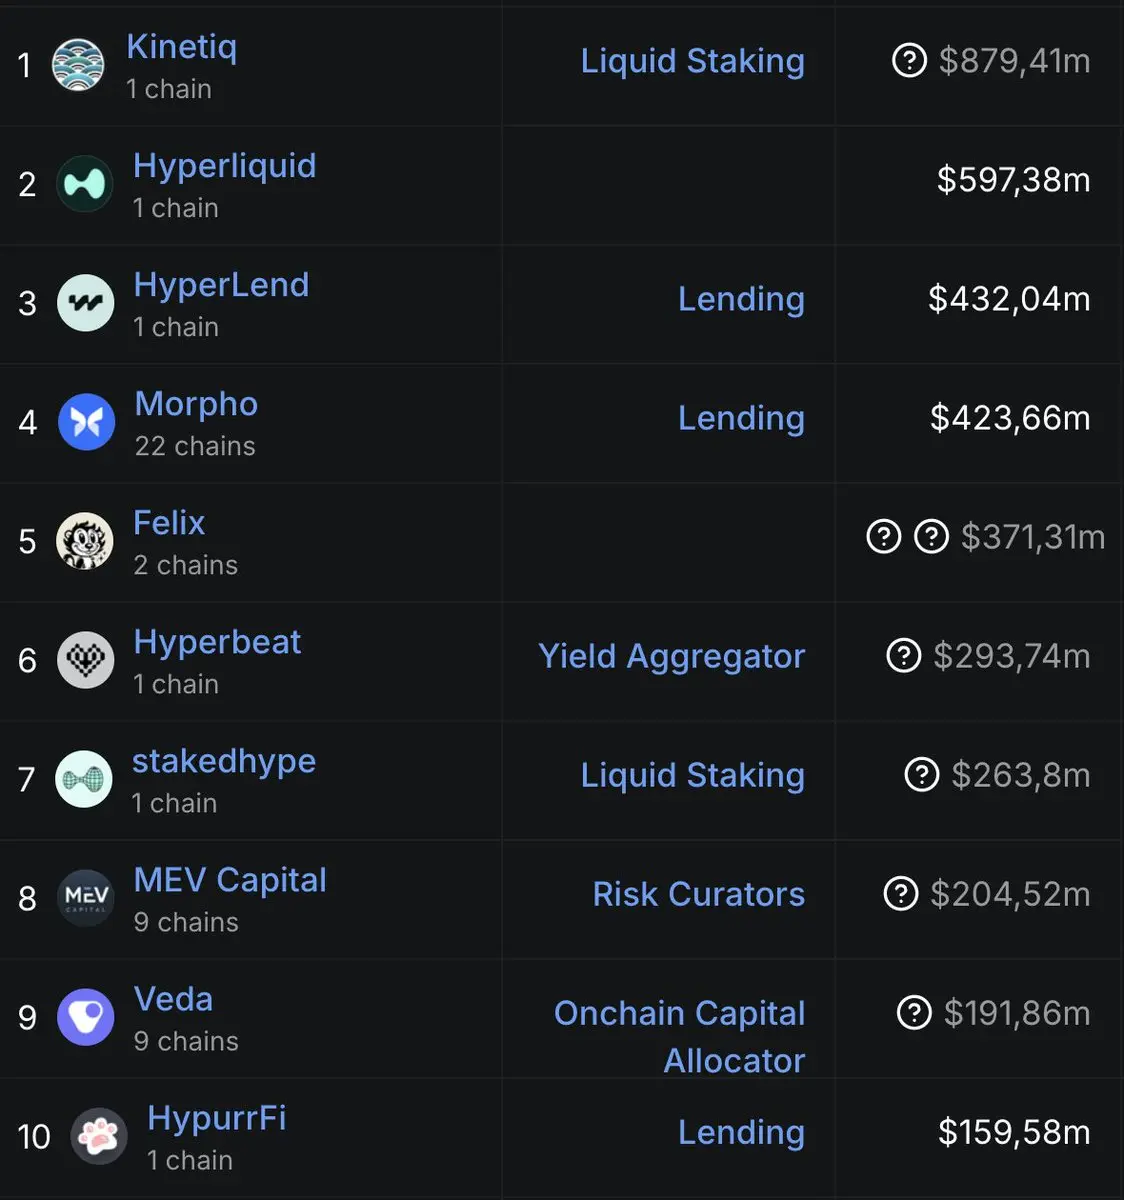Click the Hyperbeat heart logo icon
The image size is (1124, 1200).
pos(85,660)
